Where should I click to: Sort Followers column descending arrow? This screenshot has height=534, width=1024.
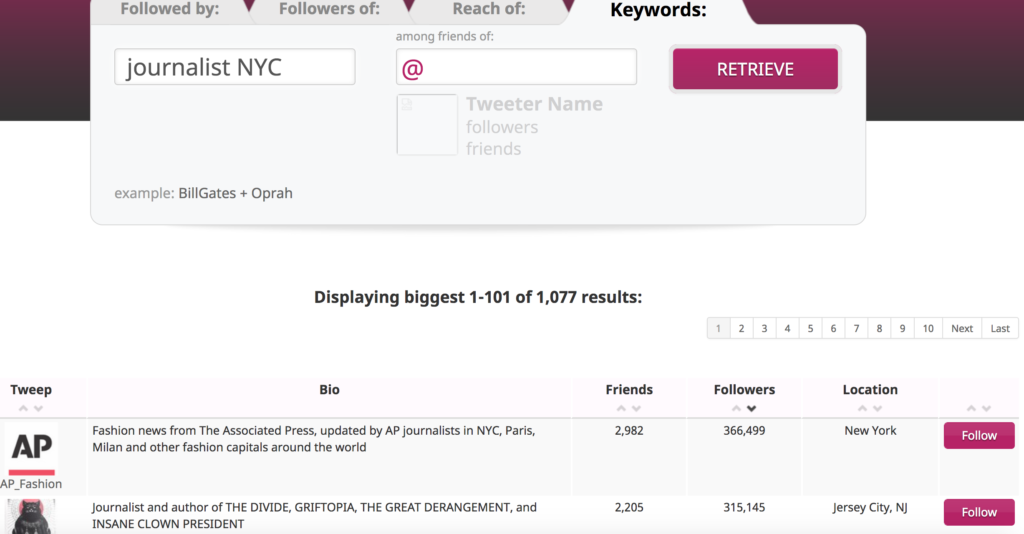[x=752, y=409]
